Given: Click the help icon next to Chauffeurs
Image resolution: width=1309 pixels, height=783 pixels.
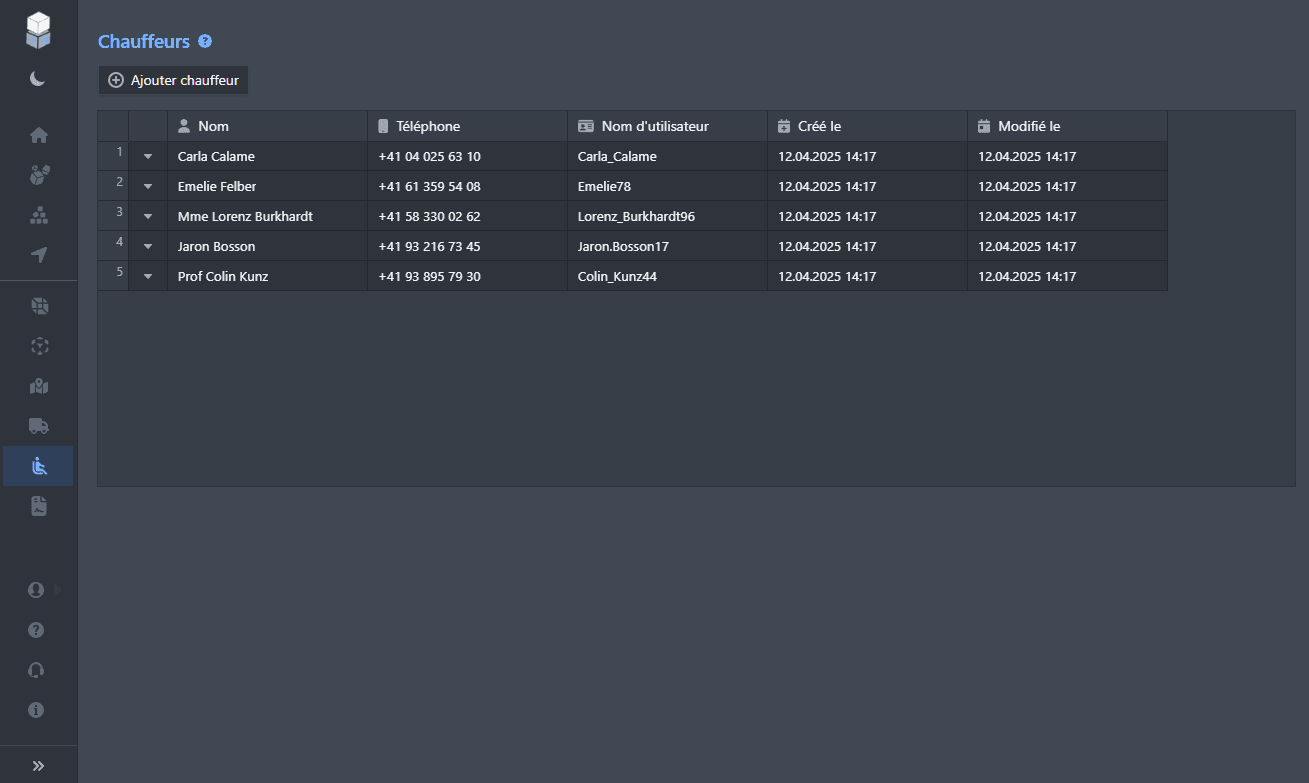Looking at the screenshot, I should coord(205,41).
